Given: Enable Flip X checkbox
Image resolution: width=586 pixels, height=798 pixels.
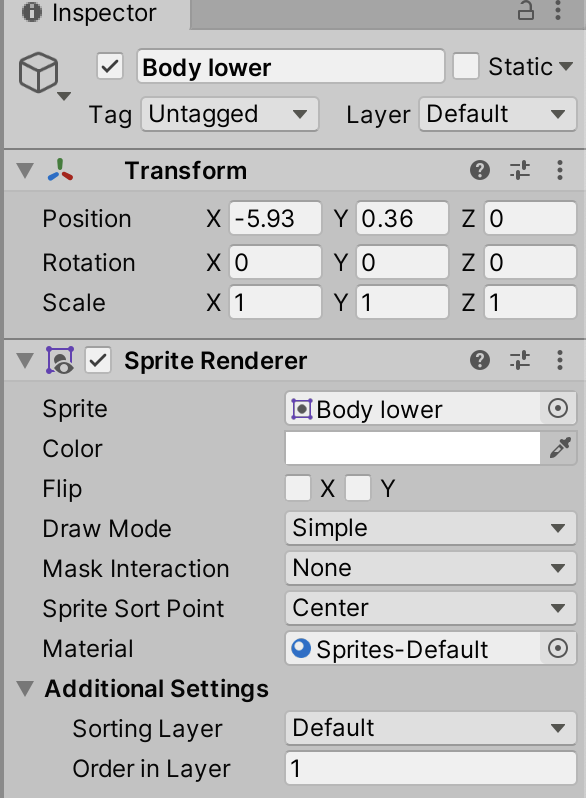Looking at the screenshot, I should [298, 488].
